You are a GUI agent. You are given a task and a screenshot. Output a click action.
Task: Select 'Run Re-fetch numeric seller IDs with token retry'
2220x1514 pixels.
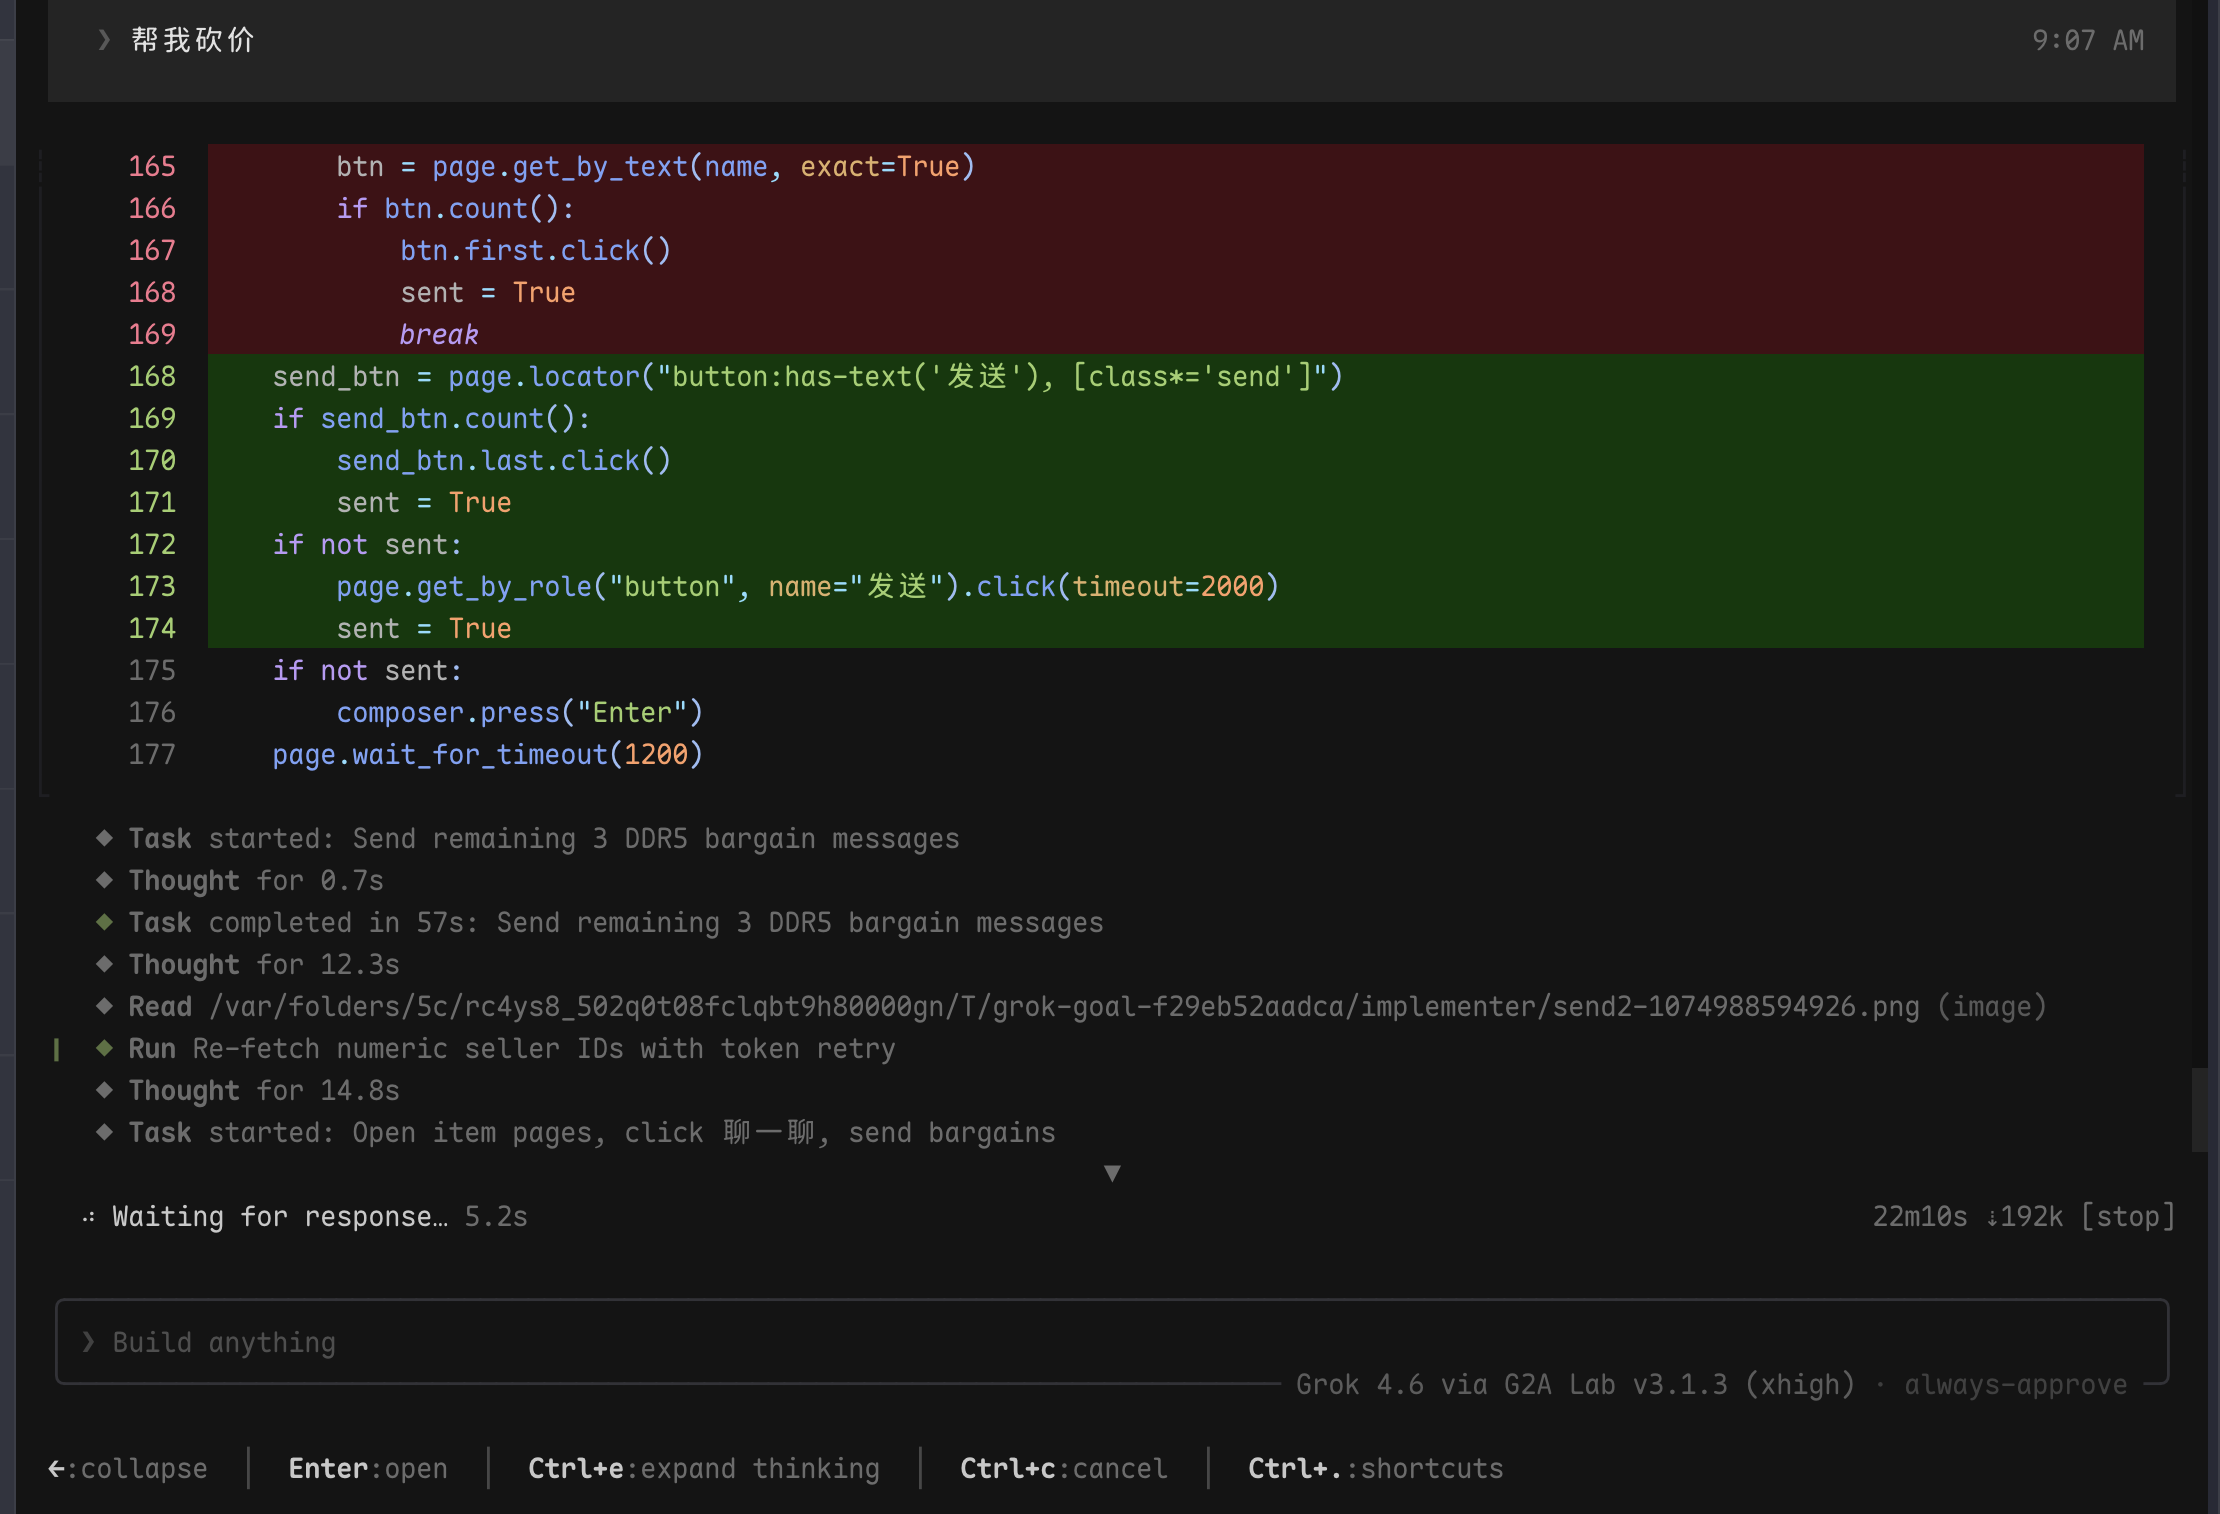512,1048
